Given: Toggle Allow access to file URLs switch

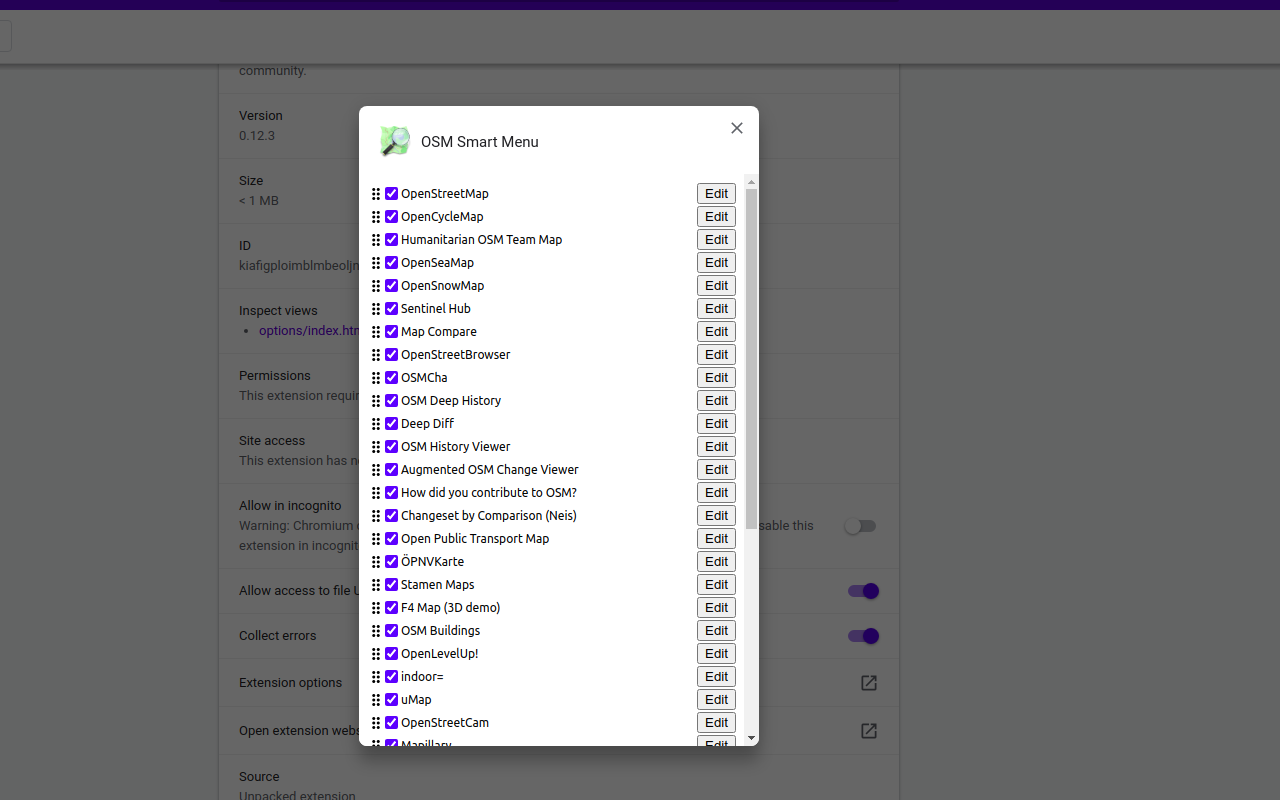Looking at the screenshot, I should click(x=863, y=591).
